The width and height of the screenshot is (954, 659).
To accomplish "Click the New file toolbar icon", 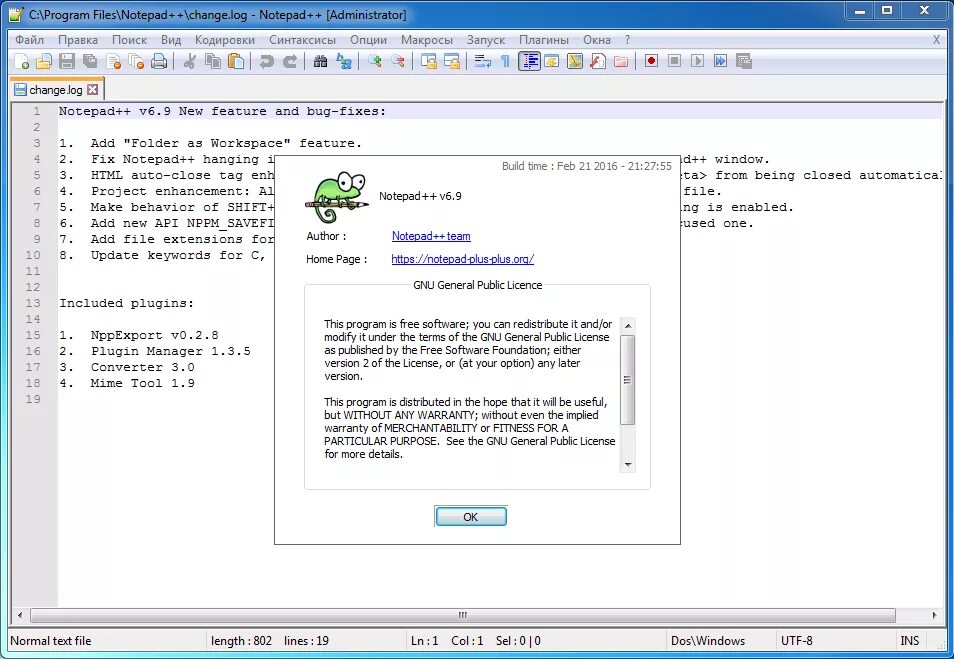I will [21, 61].
